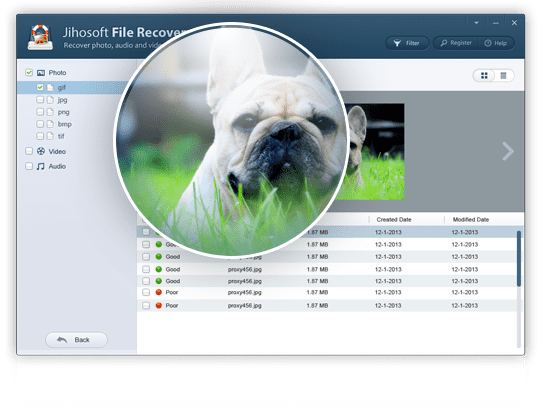Sort by Modified Date column header
The width and height of the screenshot is (544, 420).
(471, 220)
